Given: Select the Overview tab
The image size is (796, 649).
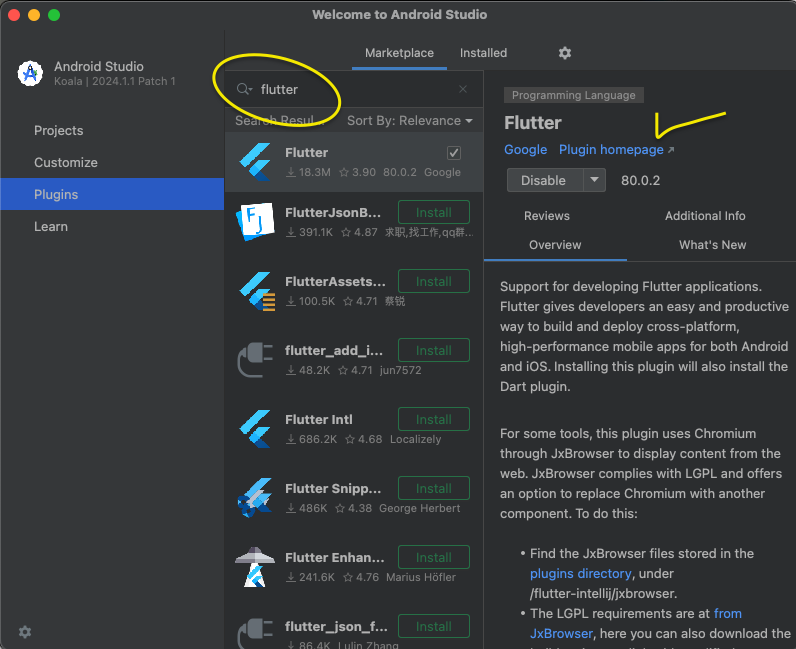Looking at the screenshot, I should tap(555, 245).
